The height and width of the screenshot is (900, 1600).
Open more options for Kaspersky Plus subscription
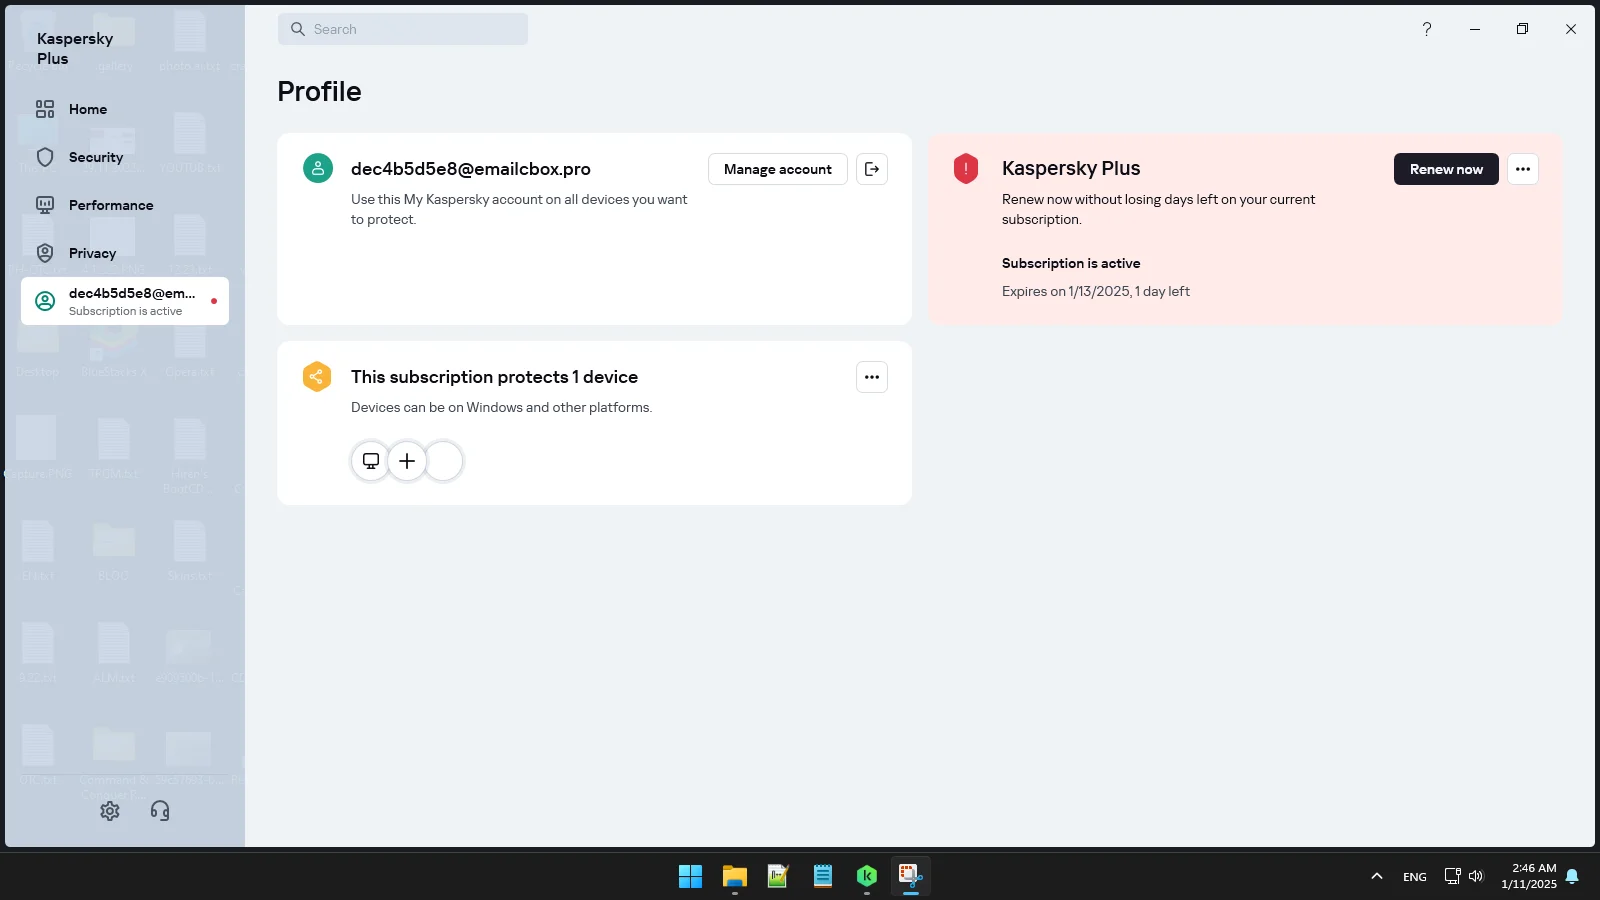[1523, 169]
